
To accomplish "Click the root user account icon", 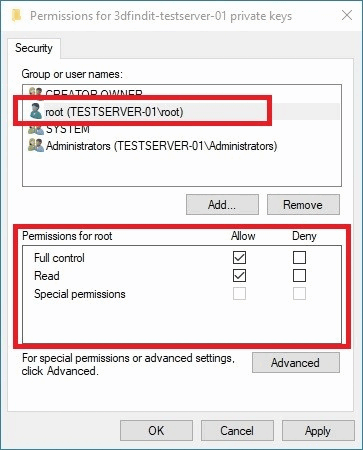I will click(x=36, y=111).
